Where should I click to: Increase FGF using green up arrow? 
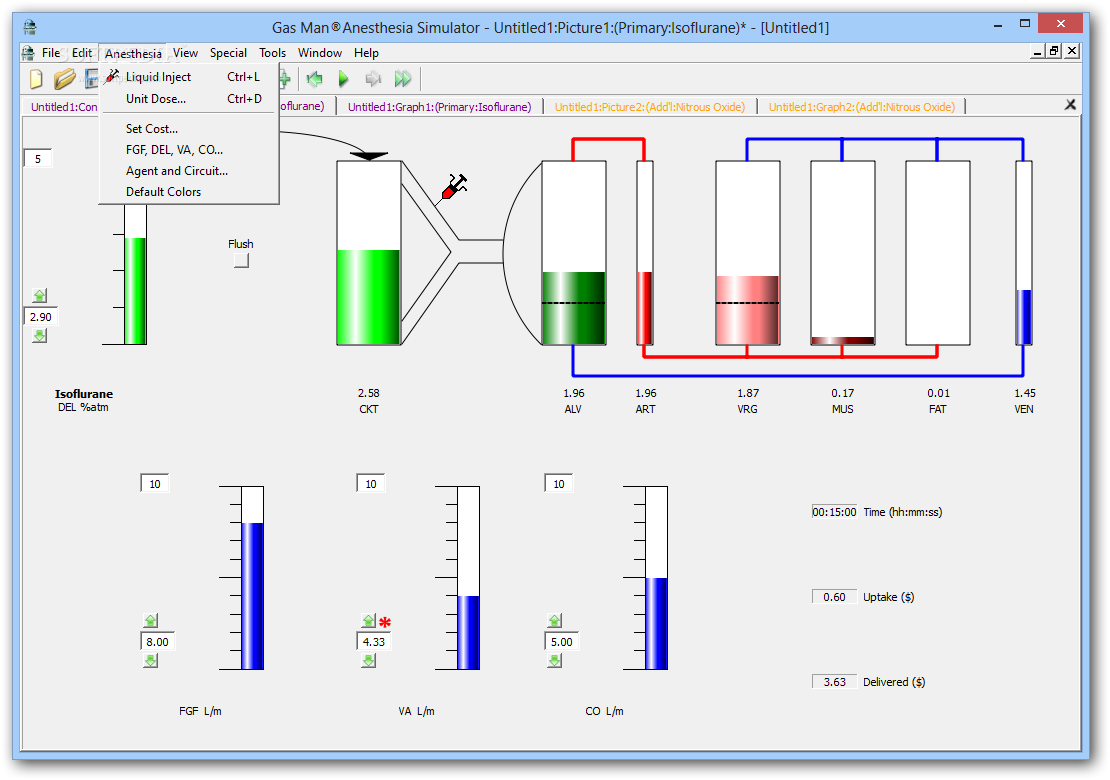click(x=151, y=620)
